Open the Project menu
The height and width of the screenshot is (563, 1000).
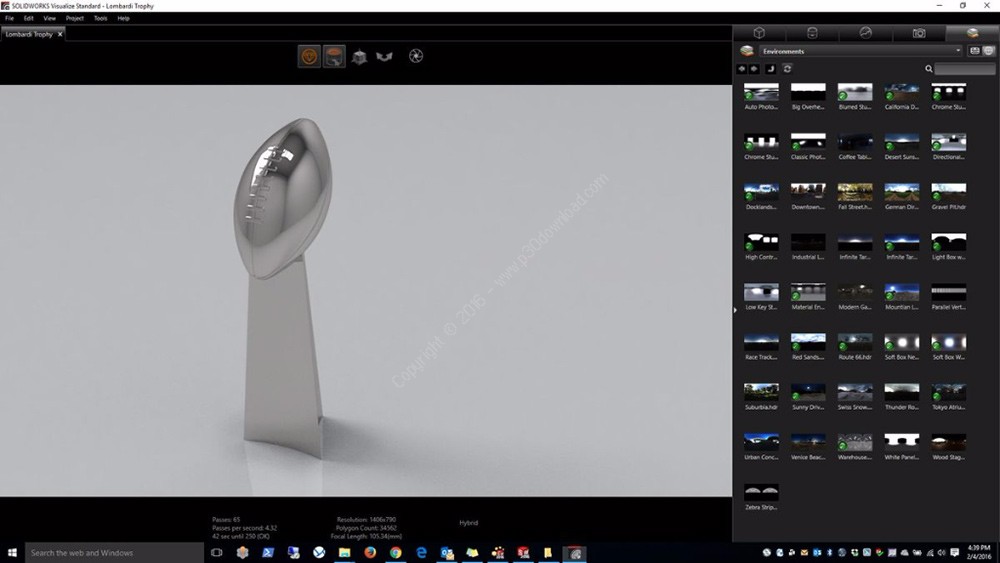pos(75,18)
